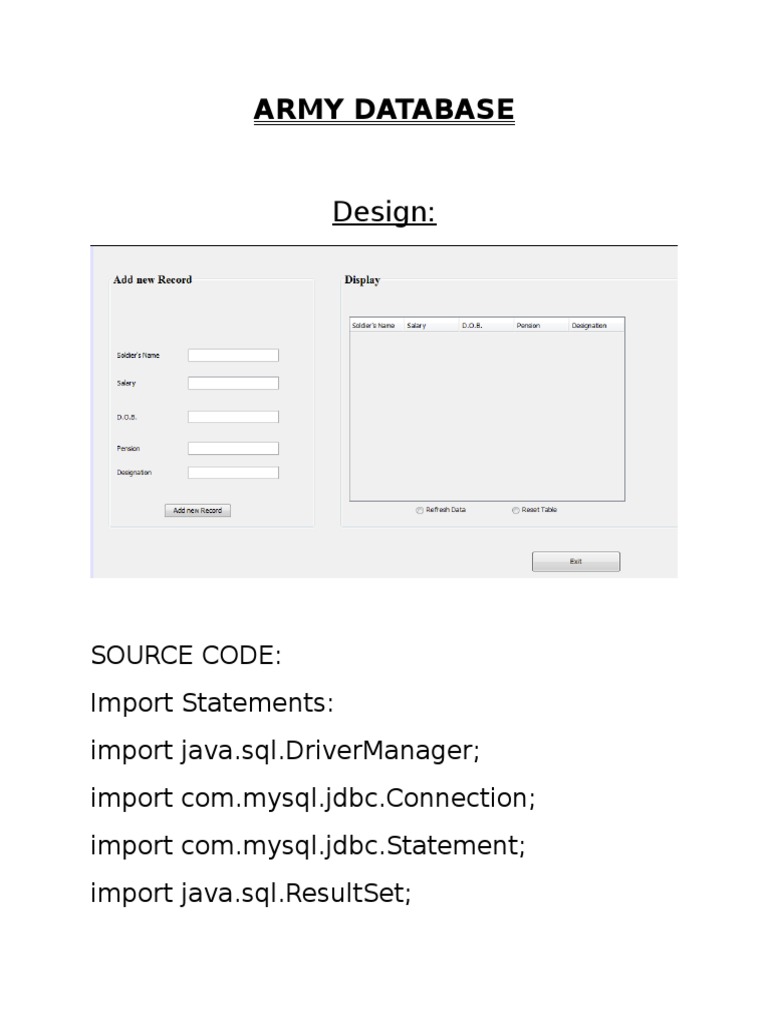The height and width of the screenshot is (1024, 768).
Task: Click the import java.sql.DriverManager line
Action: [285, 751]
